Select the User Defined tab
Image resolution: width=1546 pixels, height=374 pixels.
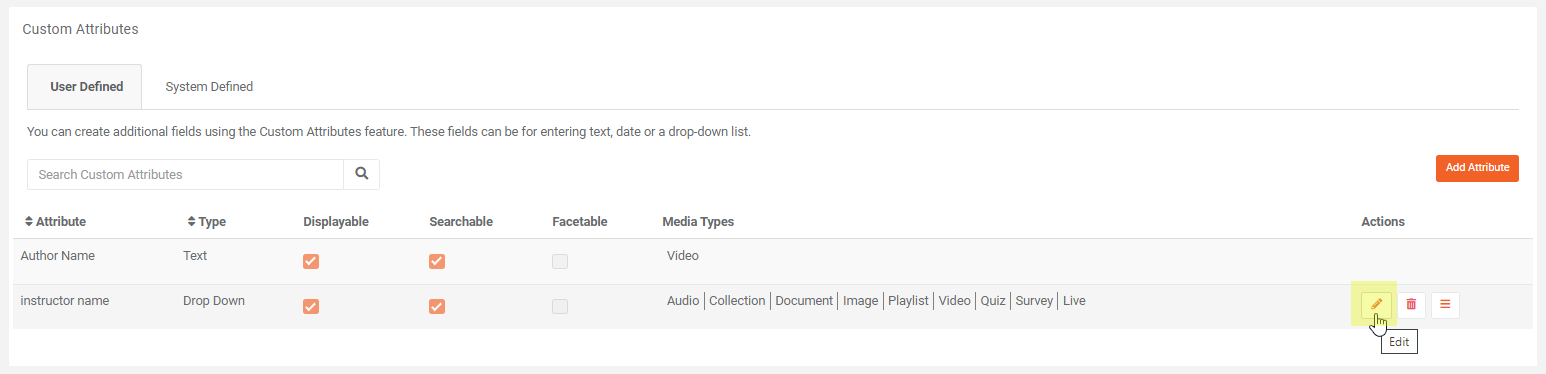click(x=86, y=87)
